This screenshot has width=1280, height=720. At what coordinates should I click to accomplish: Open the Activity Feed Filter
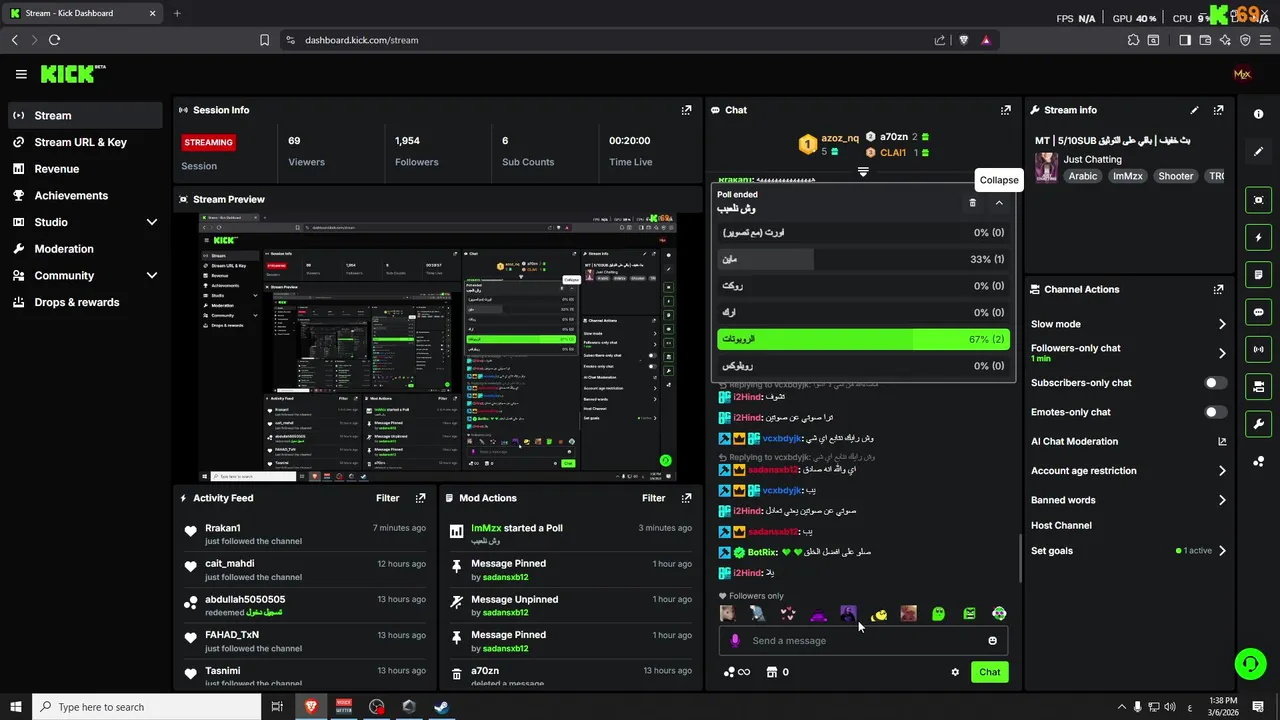[x=387, y=498]
